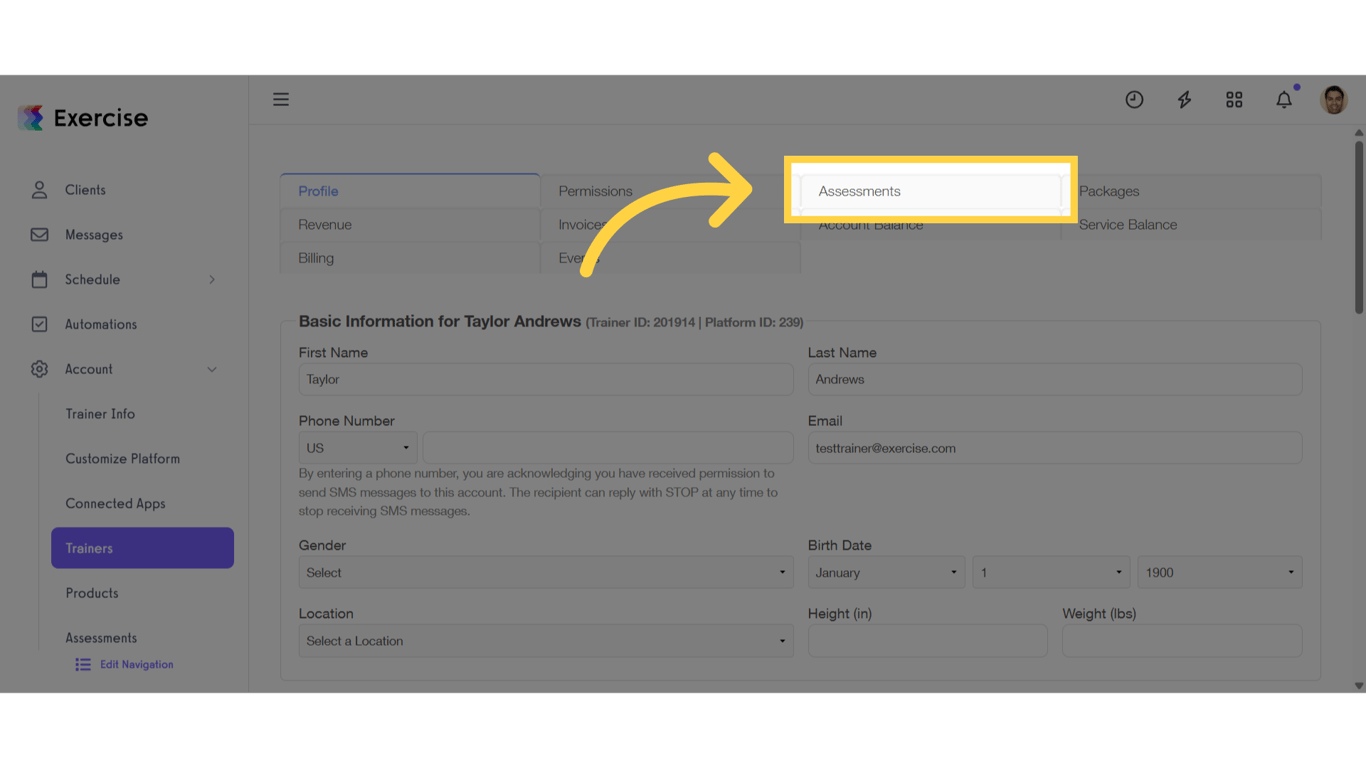Click the hamburger menu to collapse sidebar
Viewport: 1366px width, 768px height.
(x=281, y=99)
